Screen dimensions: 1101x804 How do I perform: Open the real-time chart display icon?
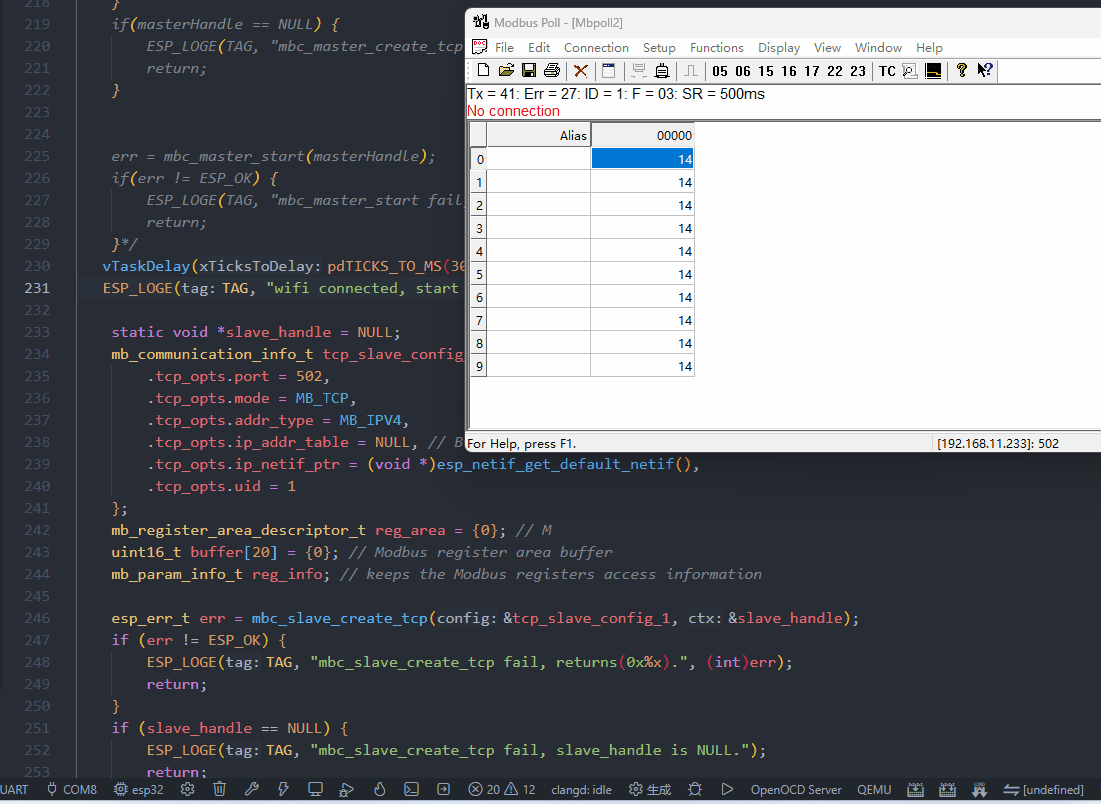click(933, 70)
